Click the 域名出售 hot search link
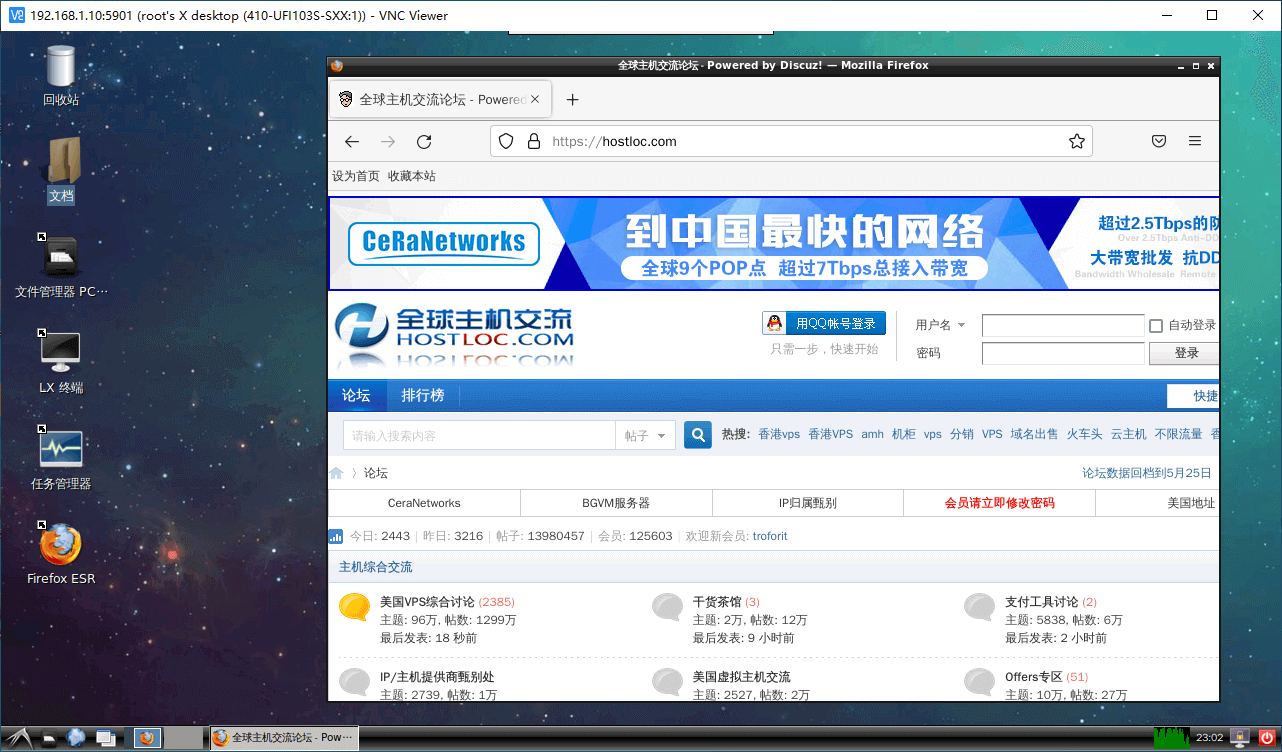Image resolution: width=1282 pixels, height=752 pixels. coord(1034,435)
